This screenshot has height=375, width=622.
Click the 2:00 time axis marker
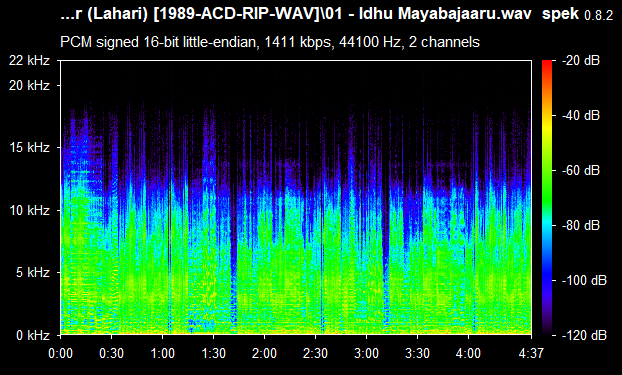tap(265, 353)
